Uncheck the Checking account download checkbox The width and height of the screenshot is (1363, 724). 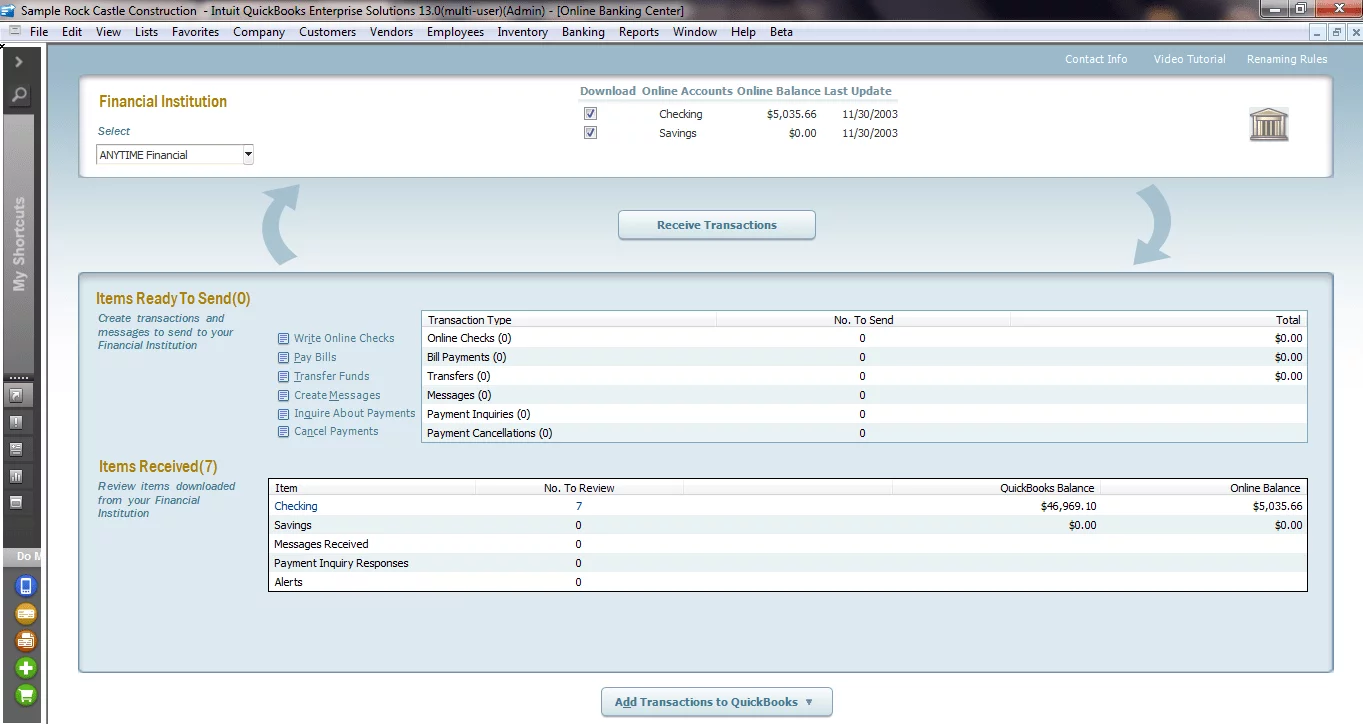click(x=590, y=113)
